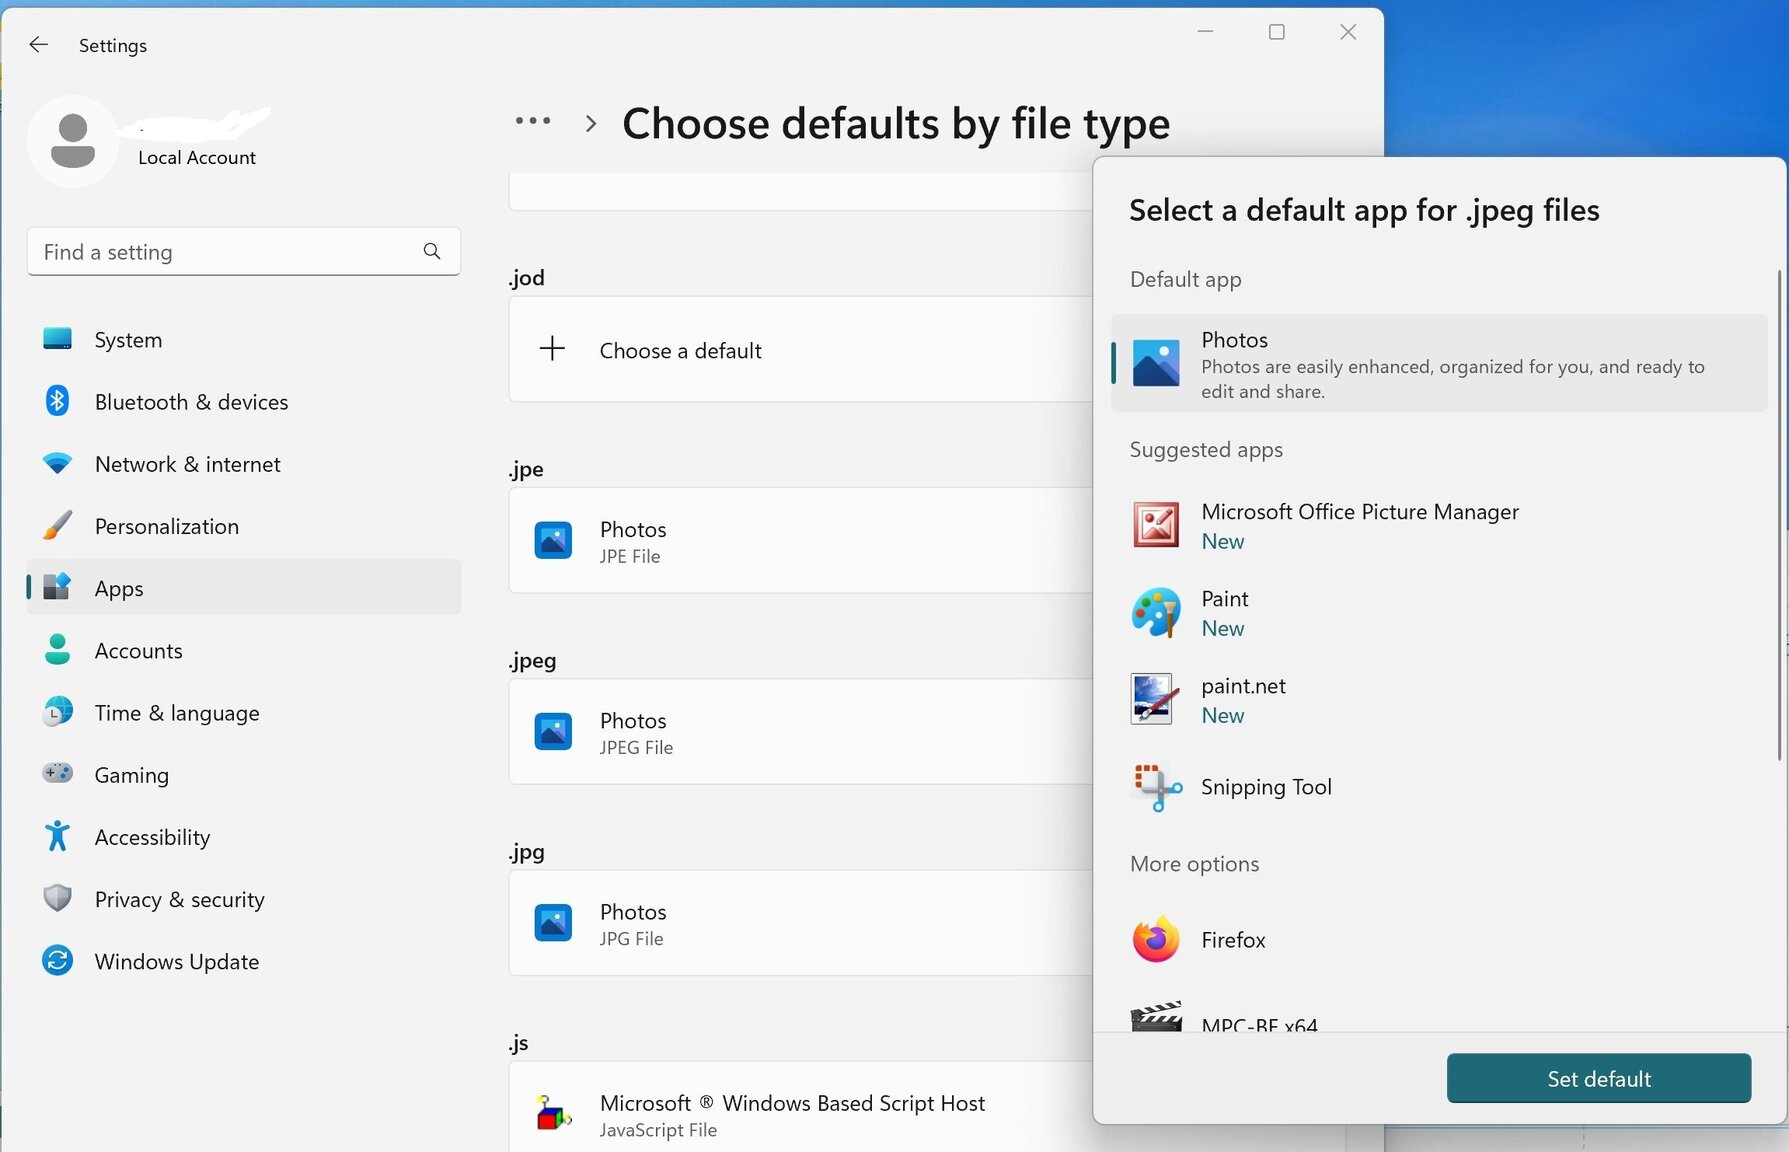Click the MPC-BE x64 clapperboard icon
Image resolution: width=1789 pixels, height=1152 pixels.
(1156, 1017)
